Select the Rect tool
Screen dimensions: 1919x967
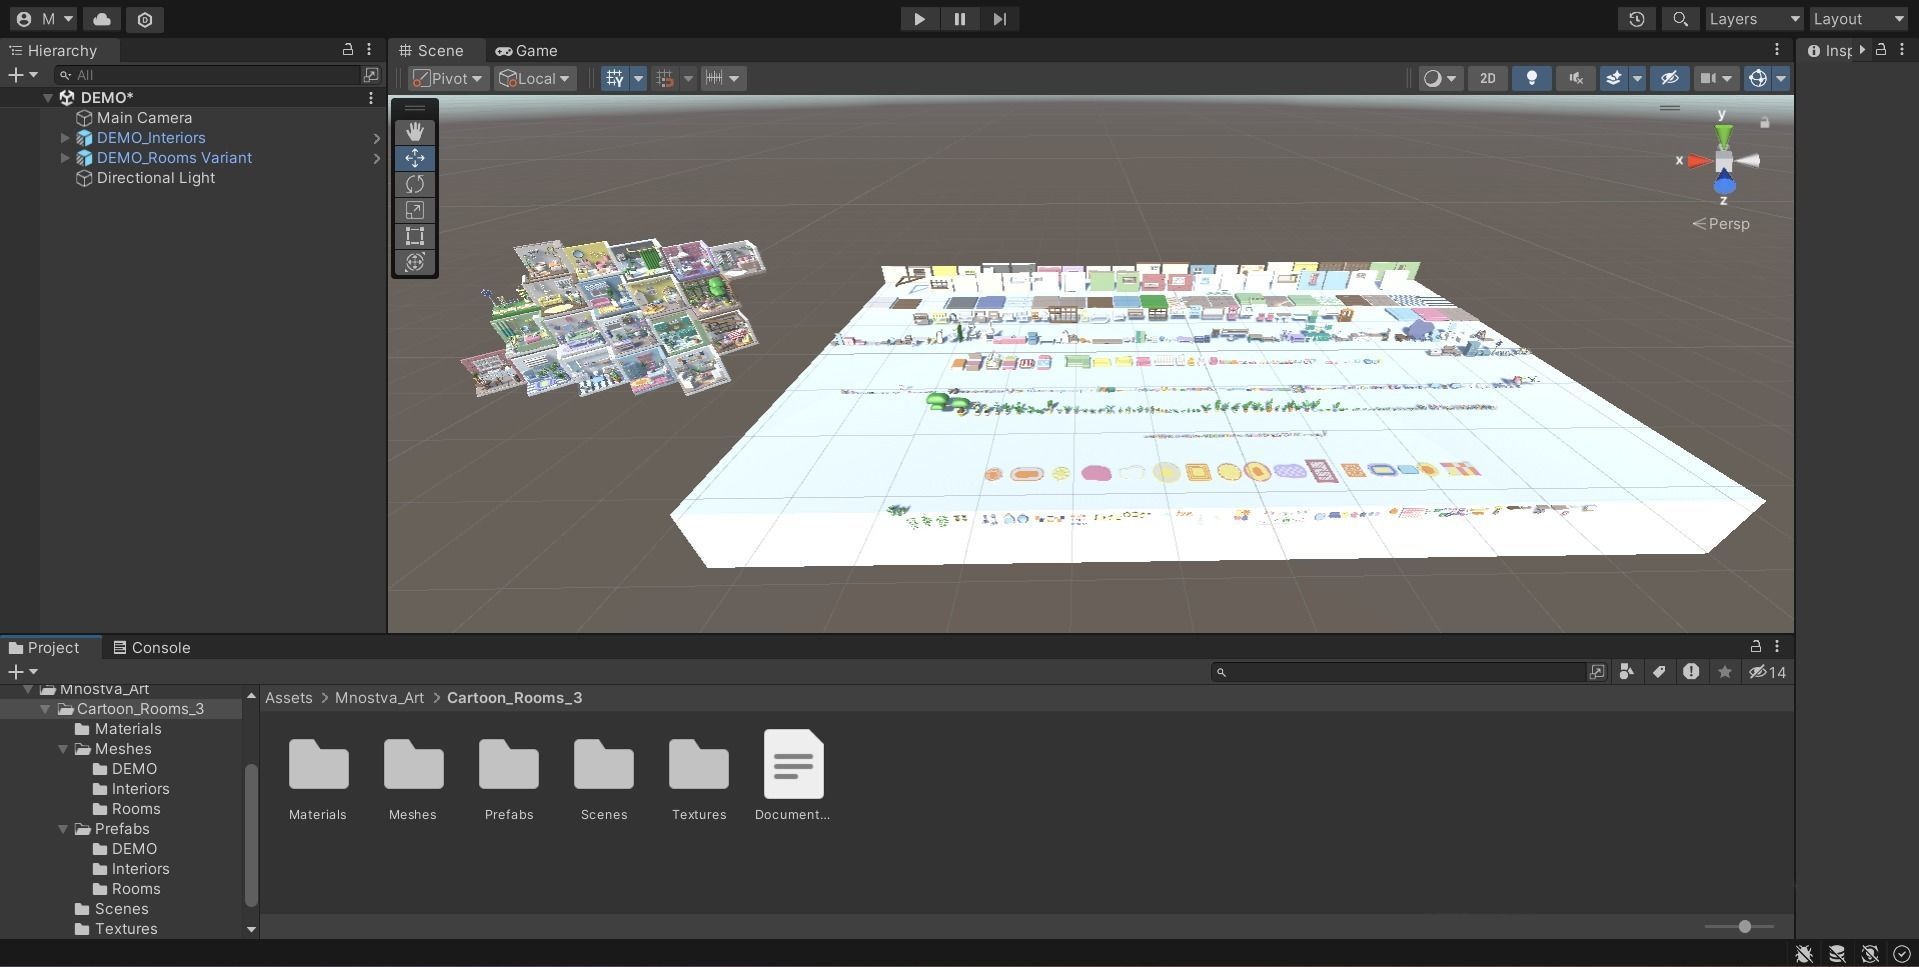[415, 236]
